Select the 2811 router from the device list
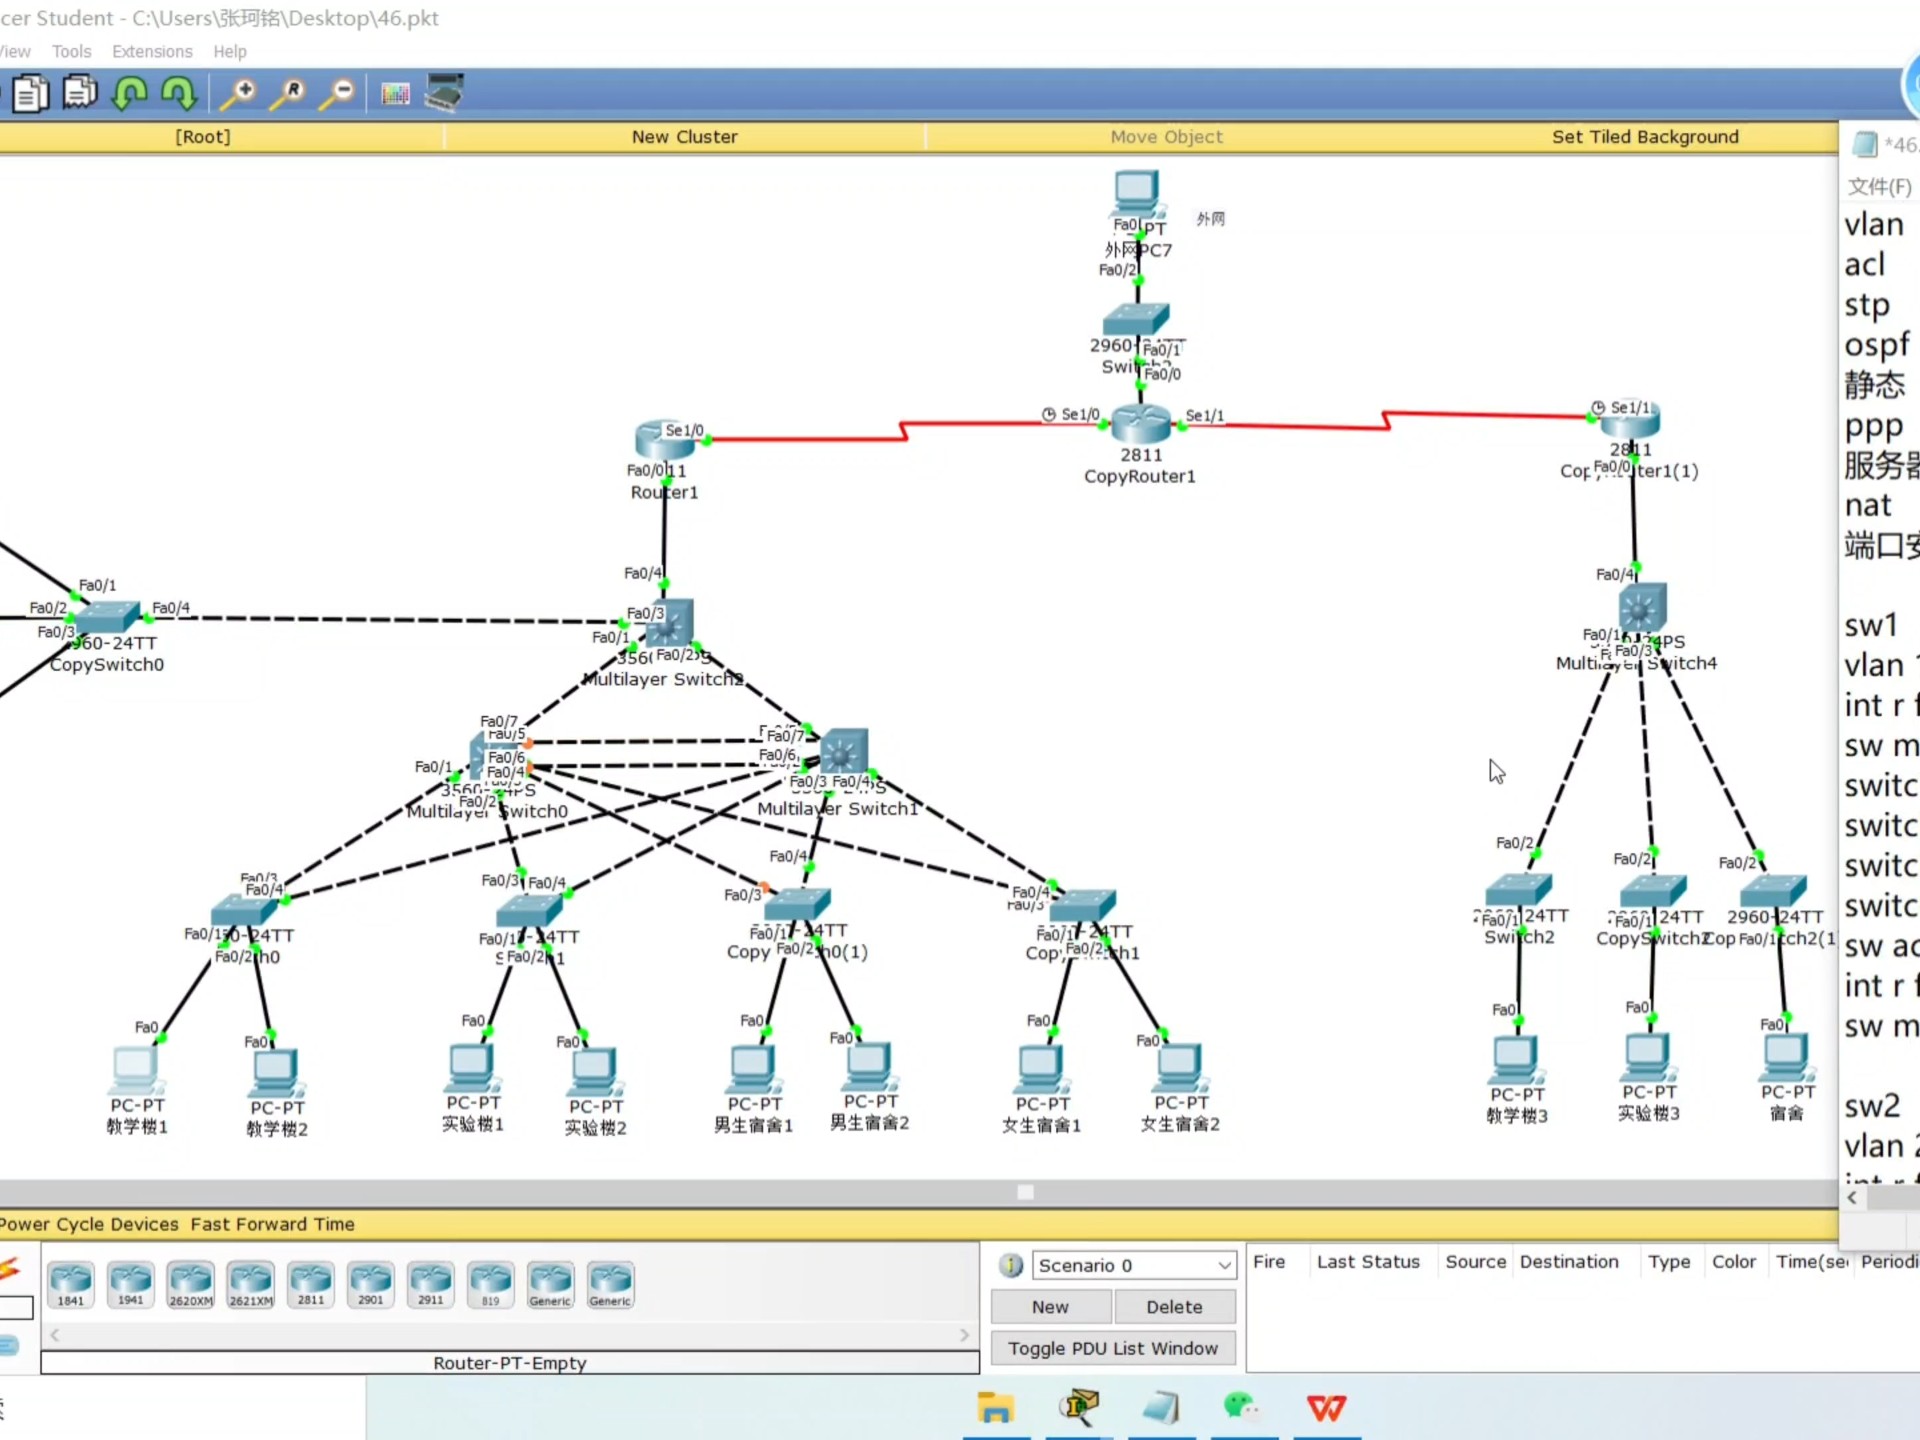1920x1440 pixels. (x=310, y=1285)
